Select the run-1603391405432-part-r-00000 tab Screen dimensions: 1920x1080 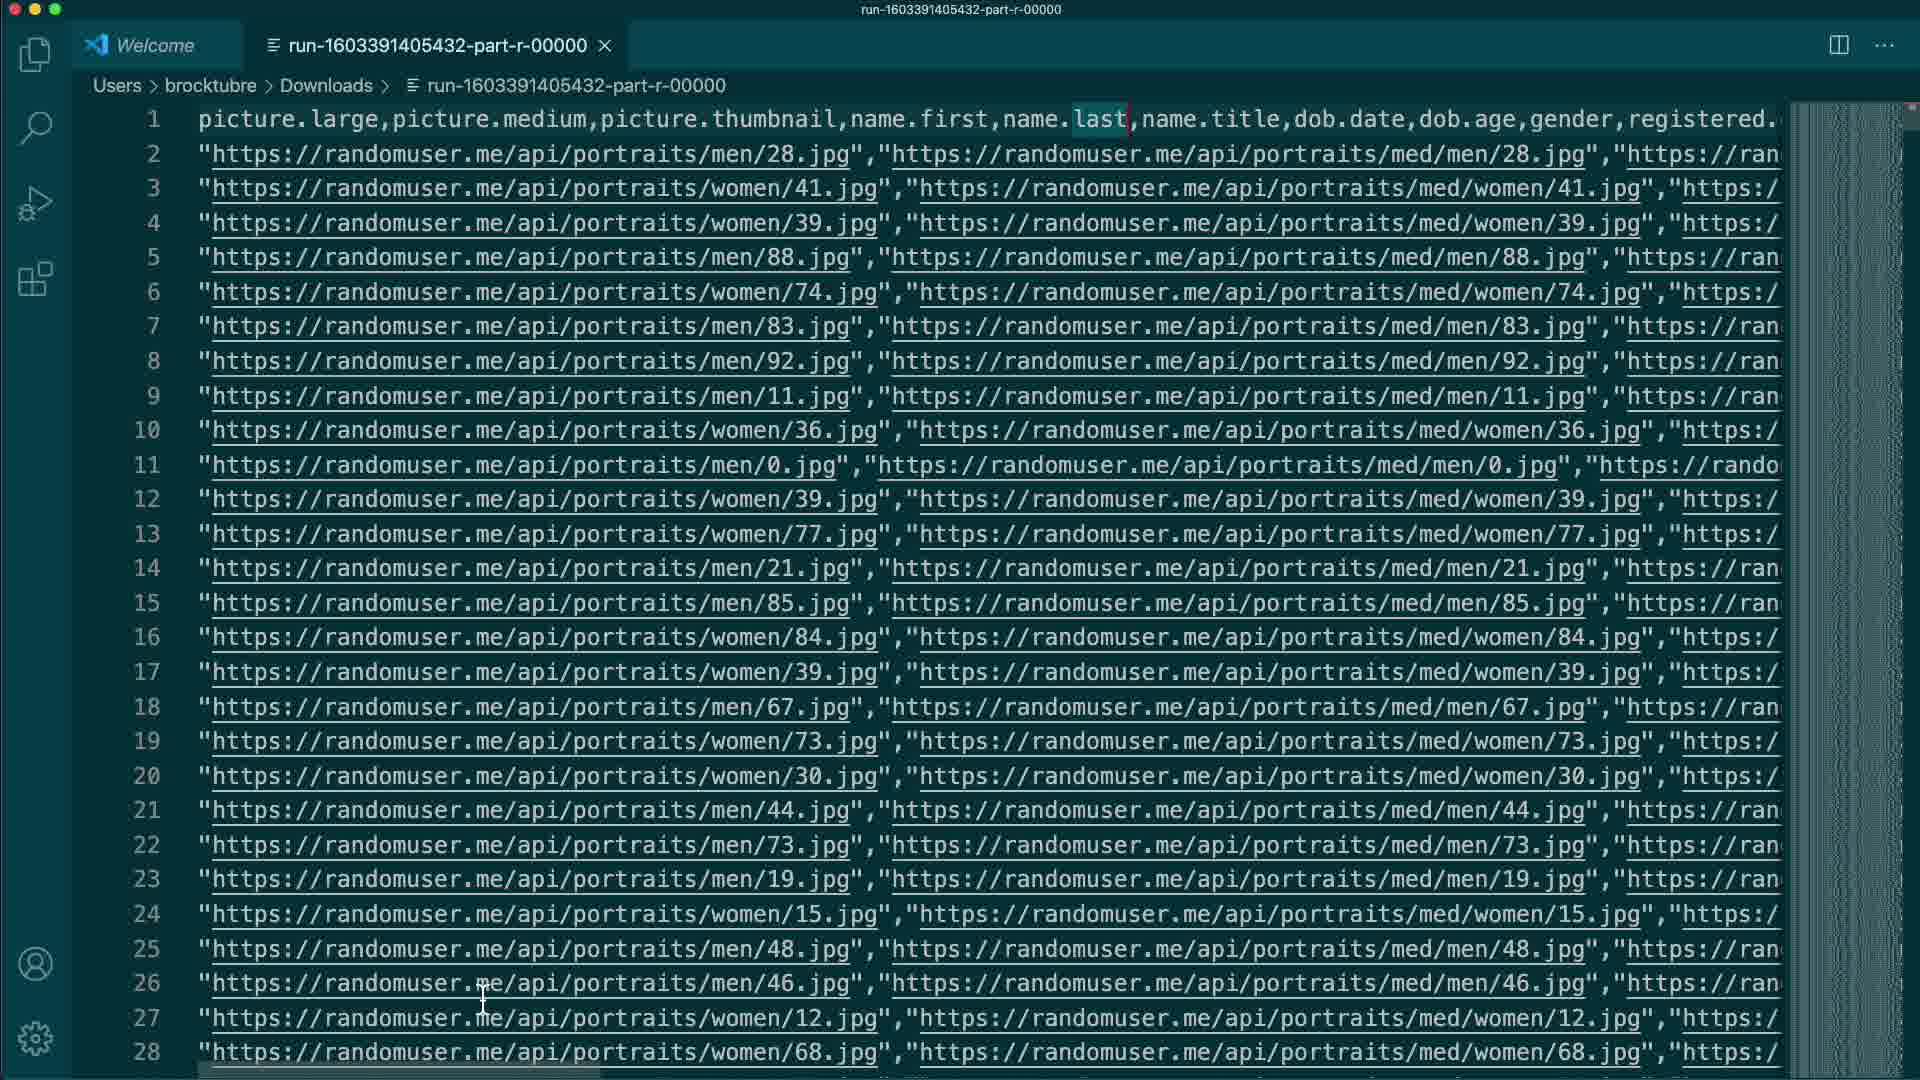pyautogui.click(x=436, y=46)
